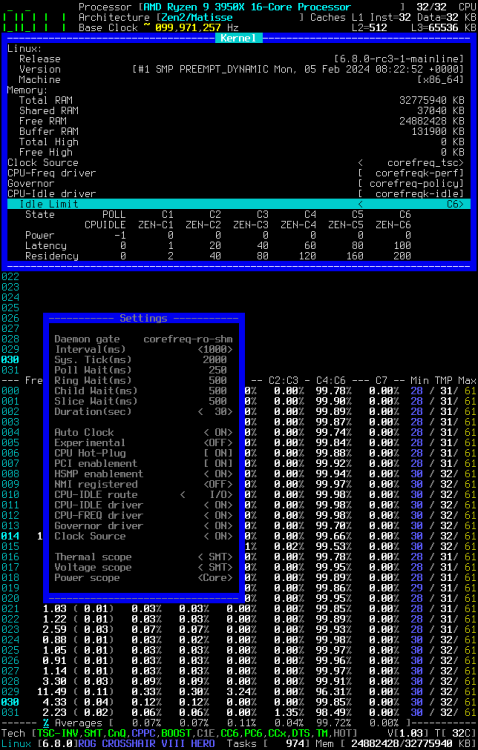Click the ROG CROSSHAIR VIII HERO label
The height and width of the screenshot is (750, 478).
click(146, 744)
